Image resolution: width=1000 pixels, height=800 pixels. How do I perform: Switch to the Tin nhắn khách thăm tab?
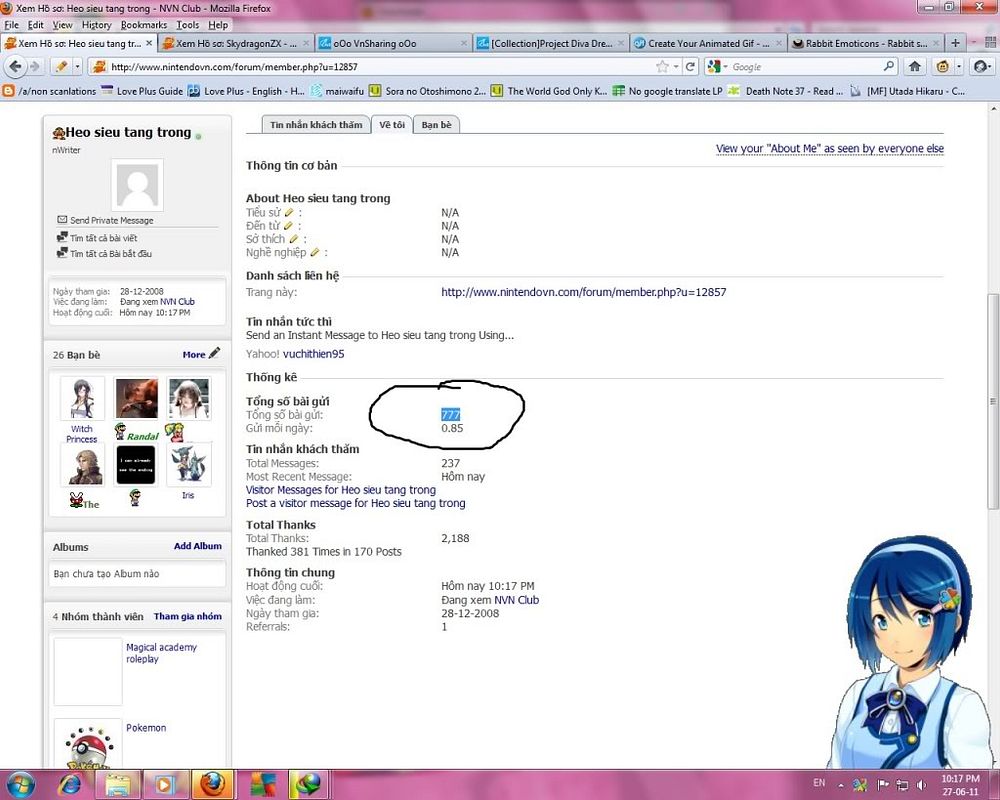coord(316,124)
